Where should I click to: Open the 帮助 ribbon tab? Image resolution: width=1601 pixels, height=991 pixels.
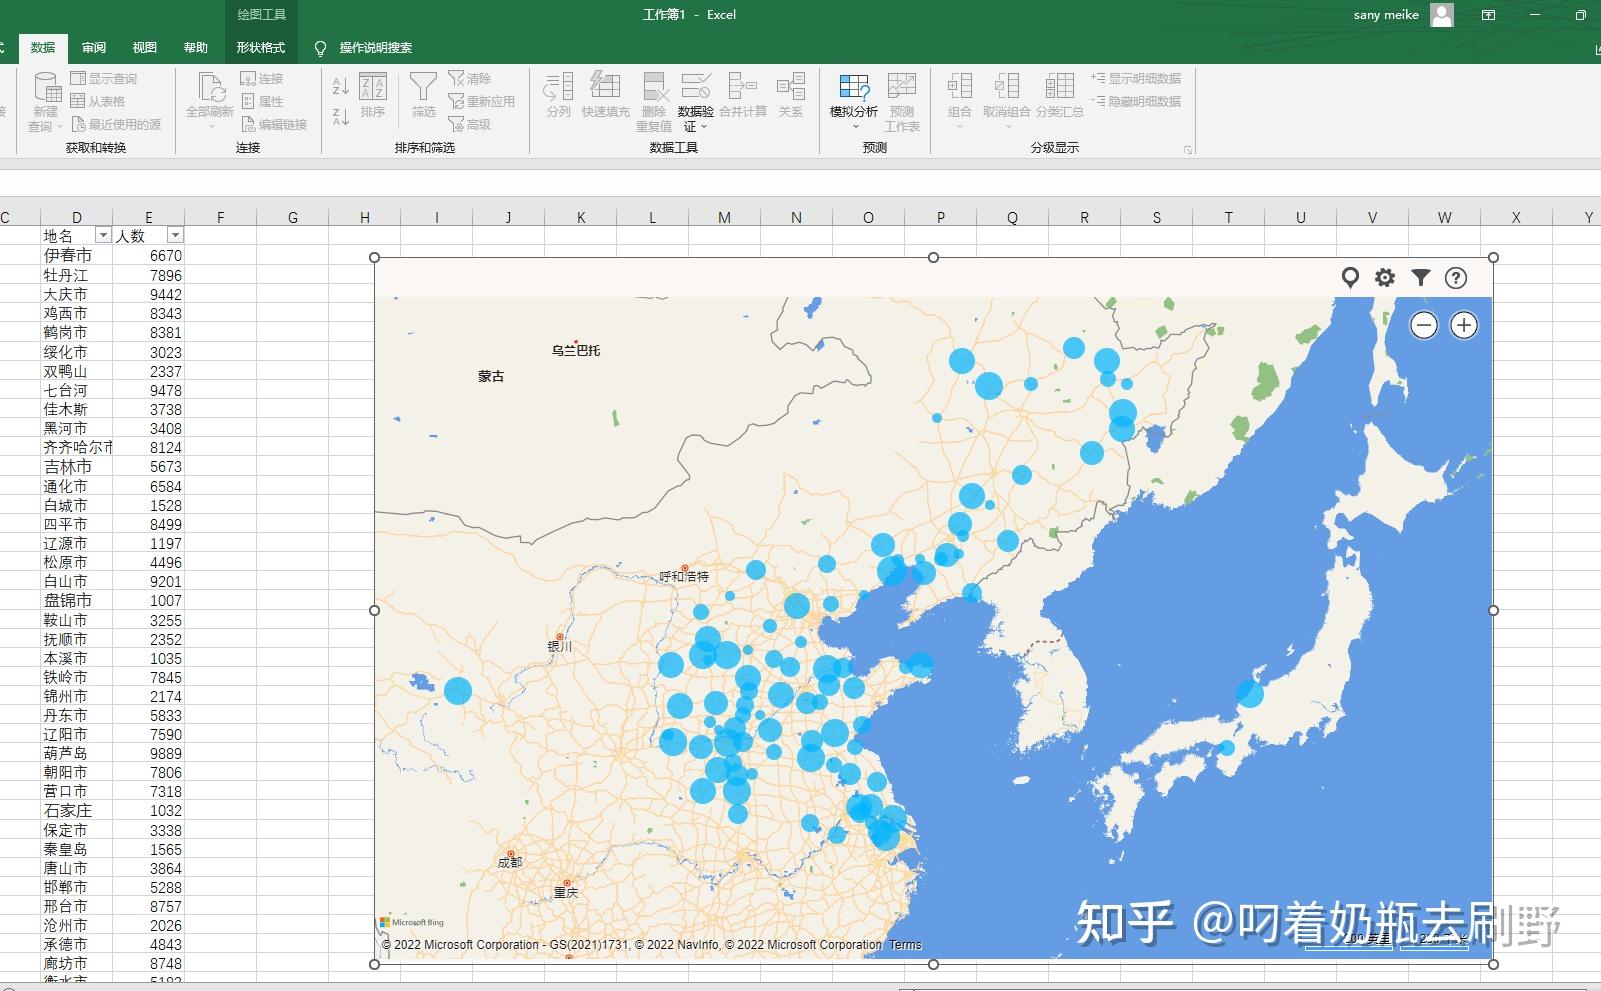tap(196, 46)
